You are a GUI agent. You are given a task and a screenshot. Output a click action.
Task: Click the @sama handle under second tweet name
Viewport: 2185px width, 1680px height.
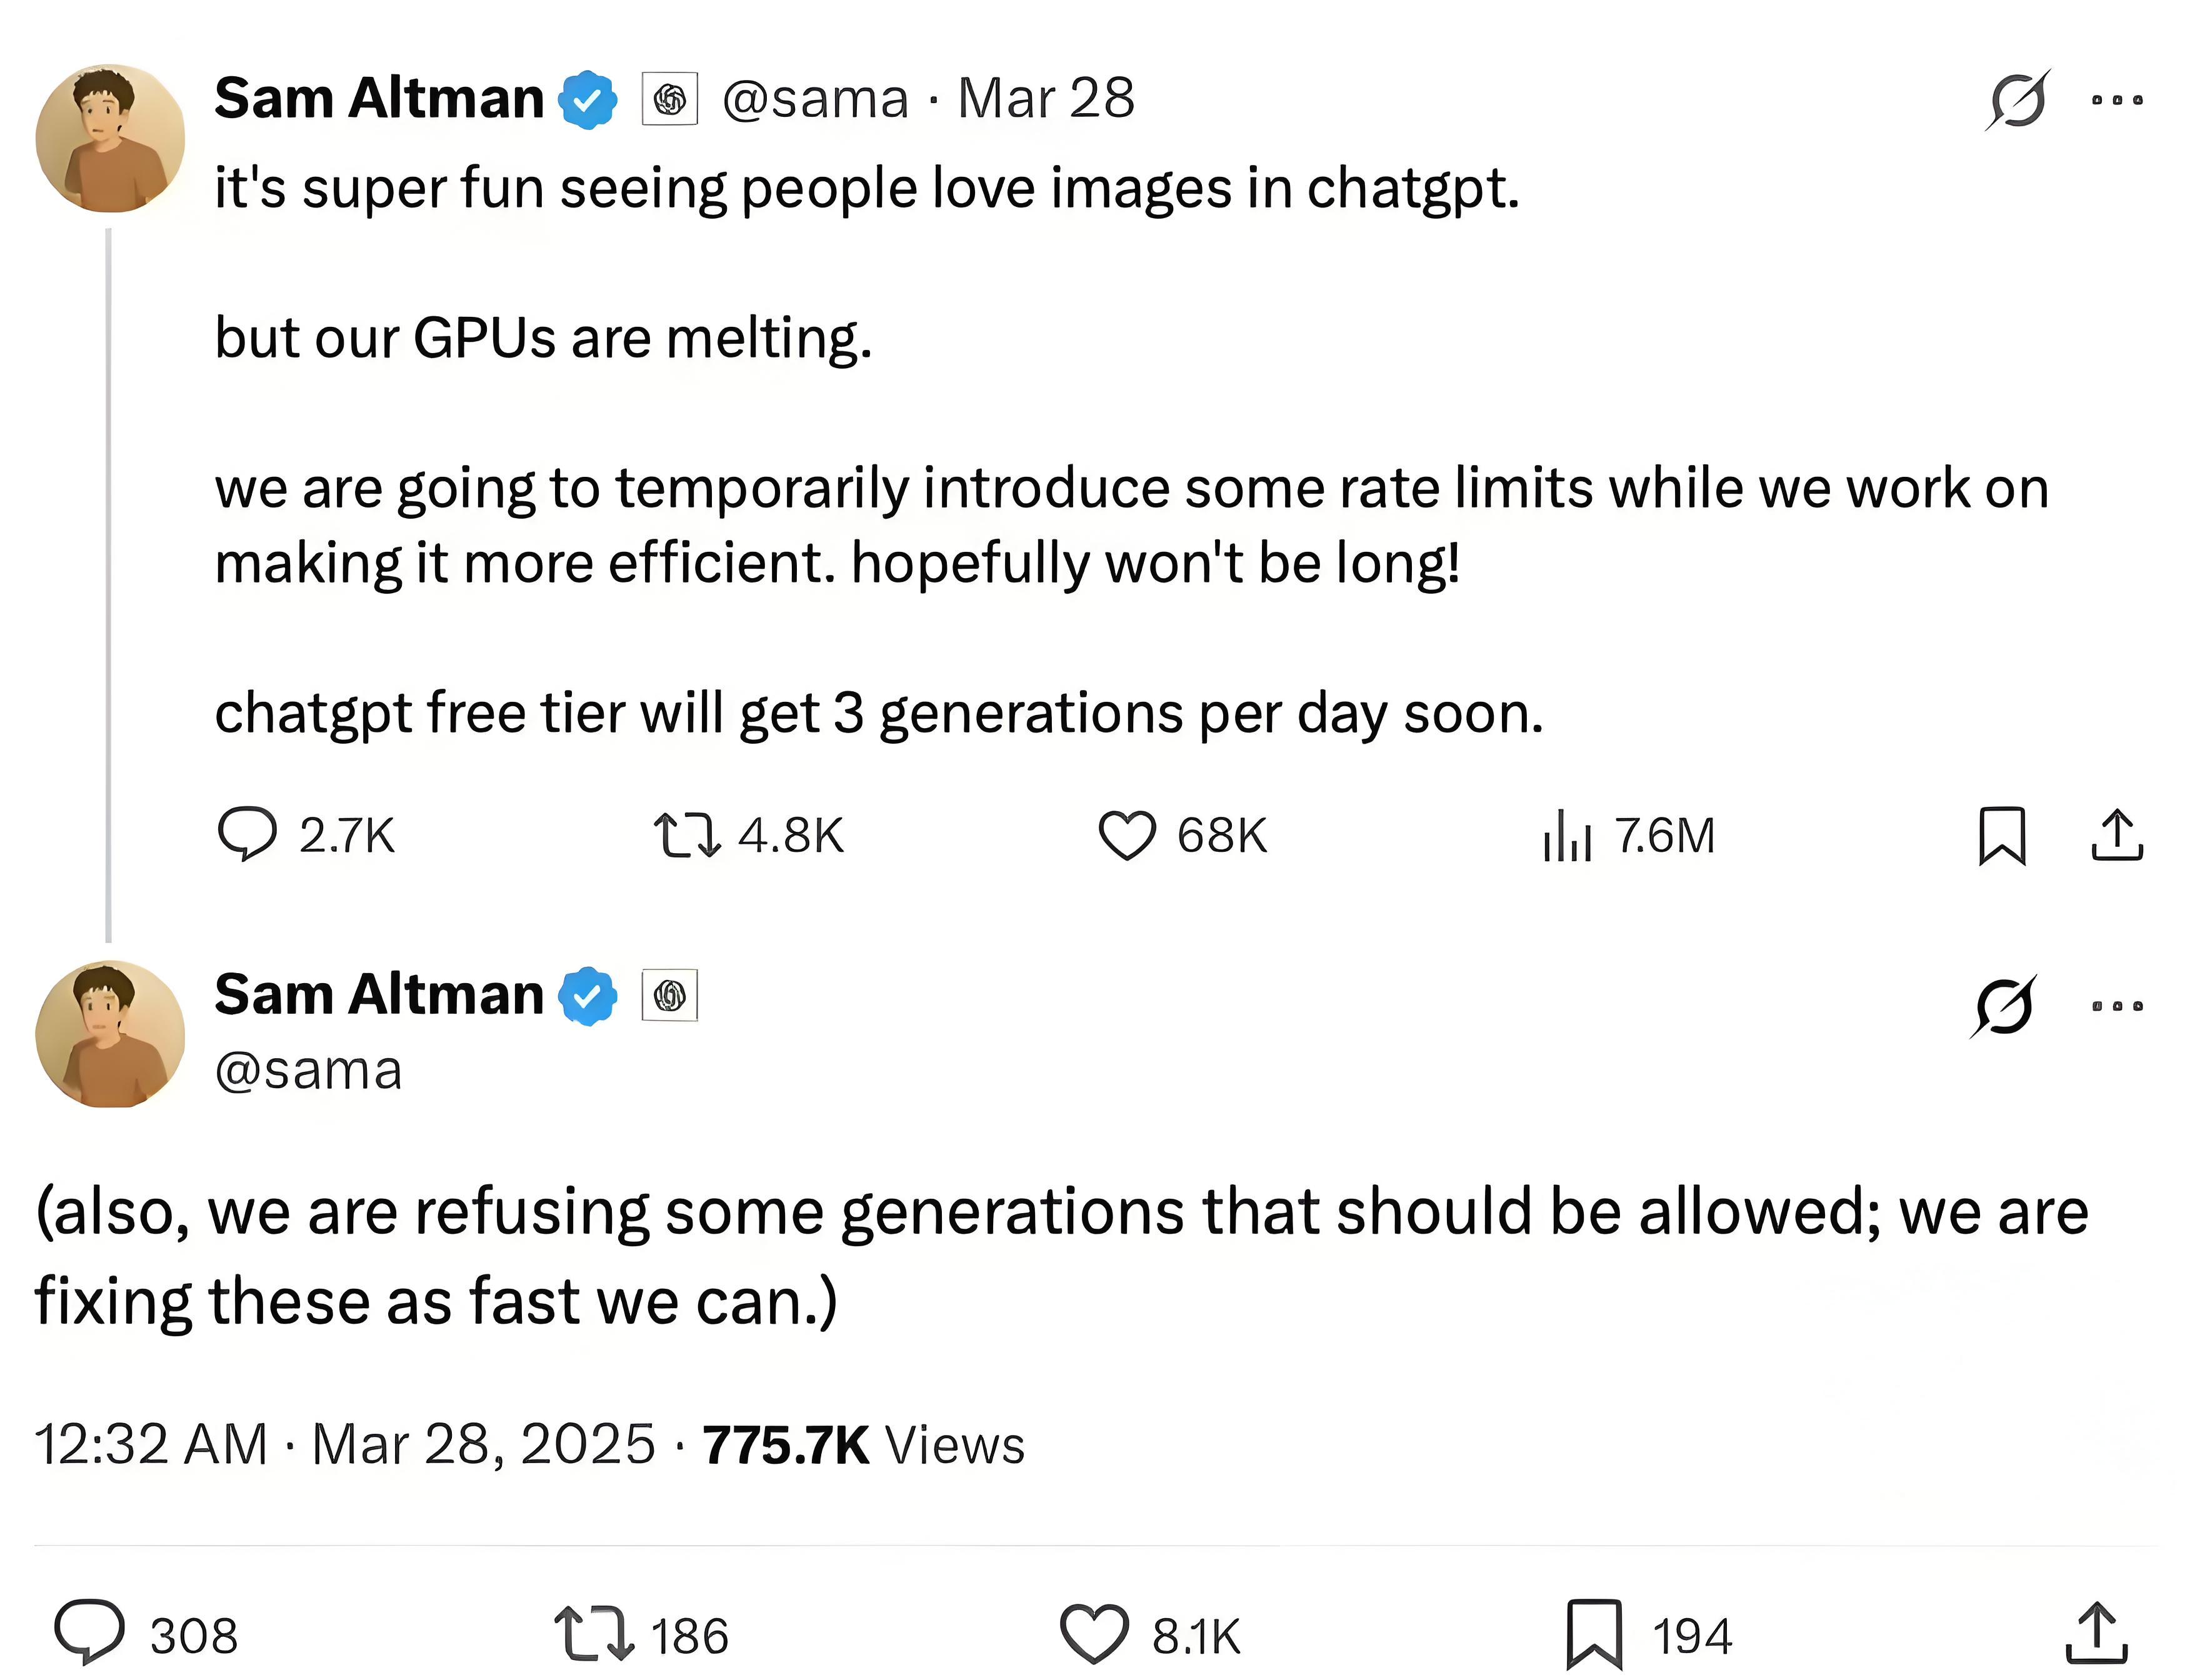point(308,1071)
